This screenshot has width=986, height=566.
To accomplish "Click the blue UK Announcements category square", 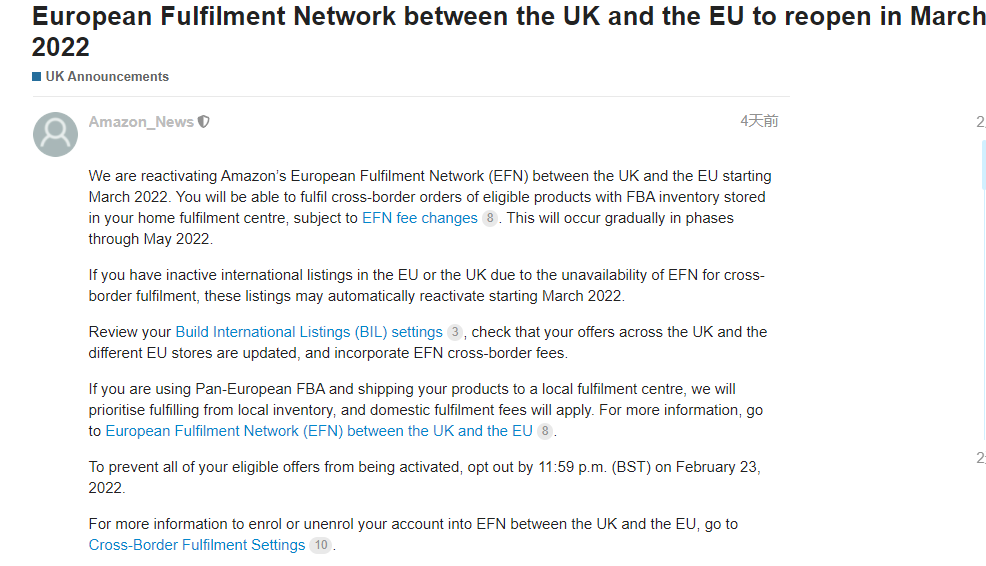I will [37, 77].
